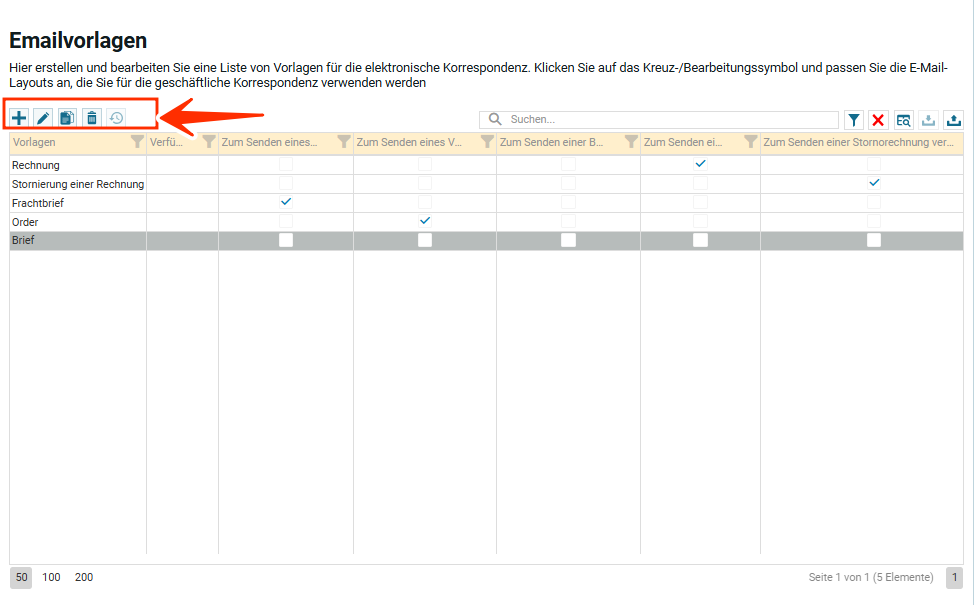This screenshot has width=974, height=605.
Task: Open filter for 'Zum Senden einer B...' column
Action: (x=631, y=143)
